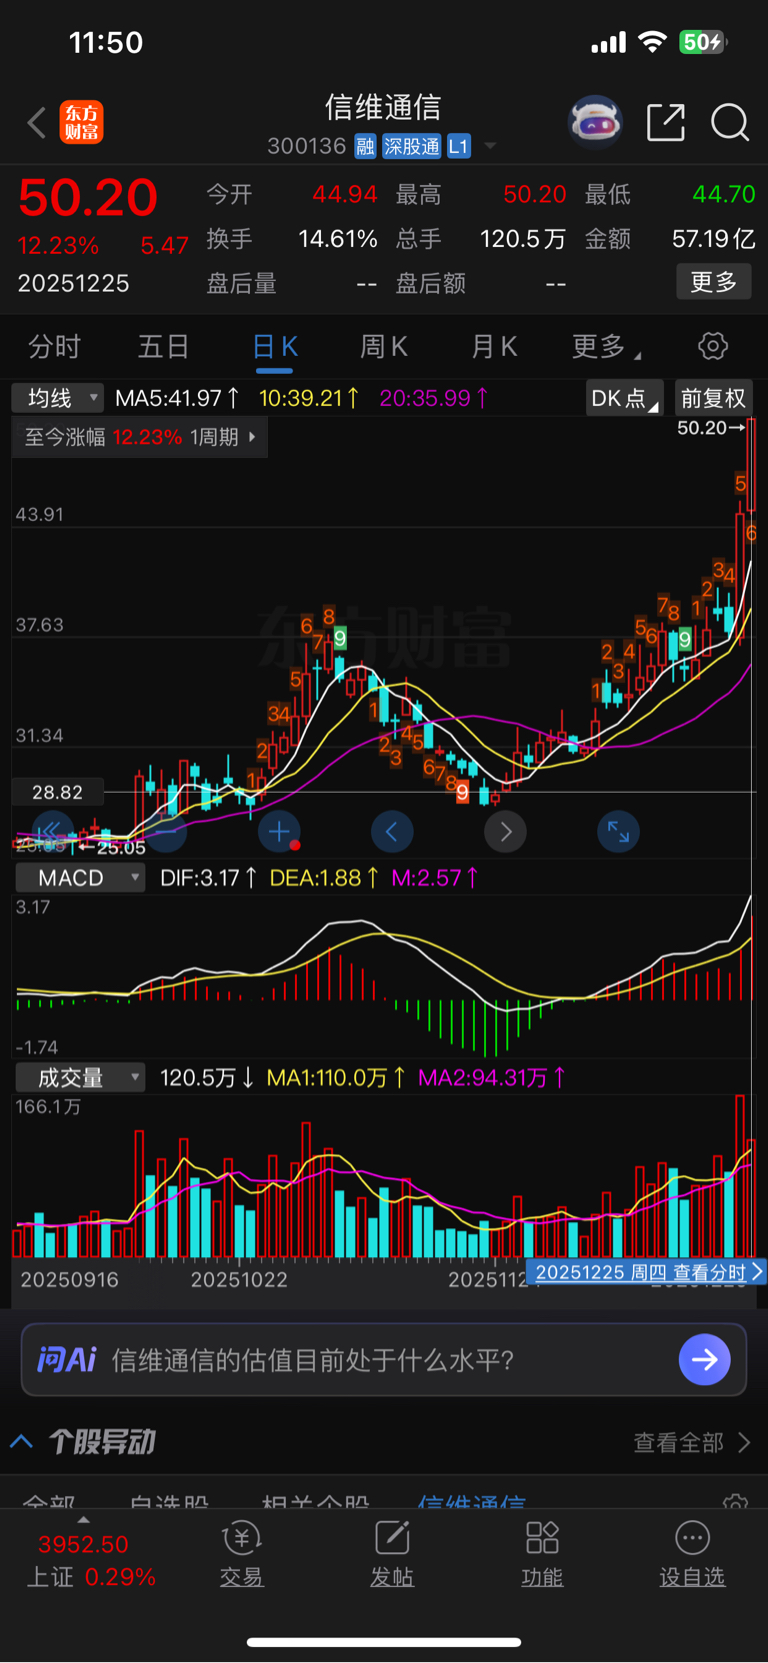Tap the 50.20 current price
Viewport: 768px width, 1663px height.
coord(88,197)
